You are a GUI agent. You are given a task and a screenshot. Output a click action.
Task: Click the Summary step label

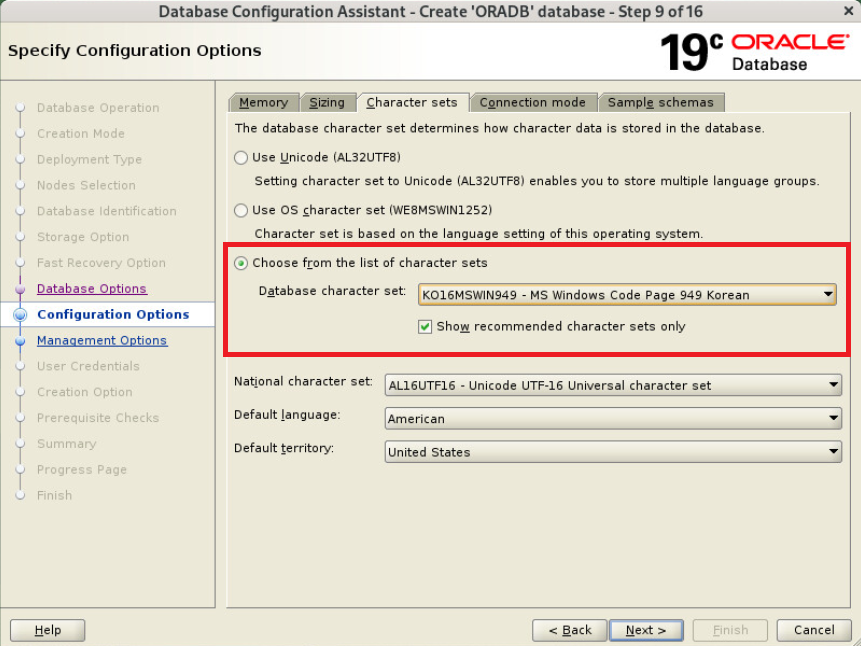(66, 444)
